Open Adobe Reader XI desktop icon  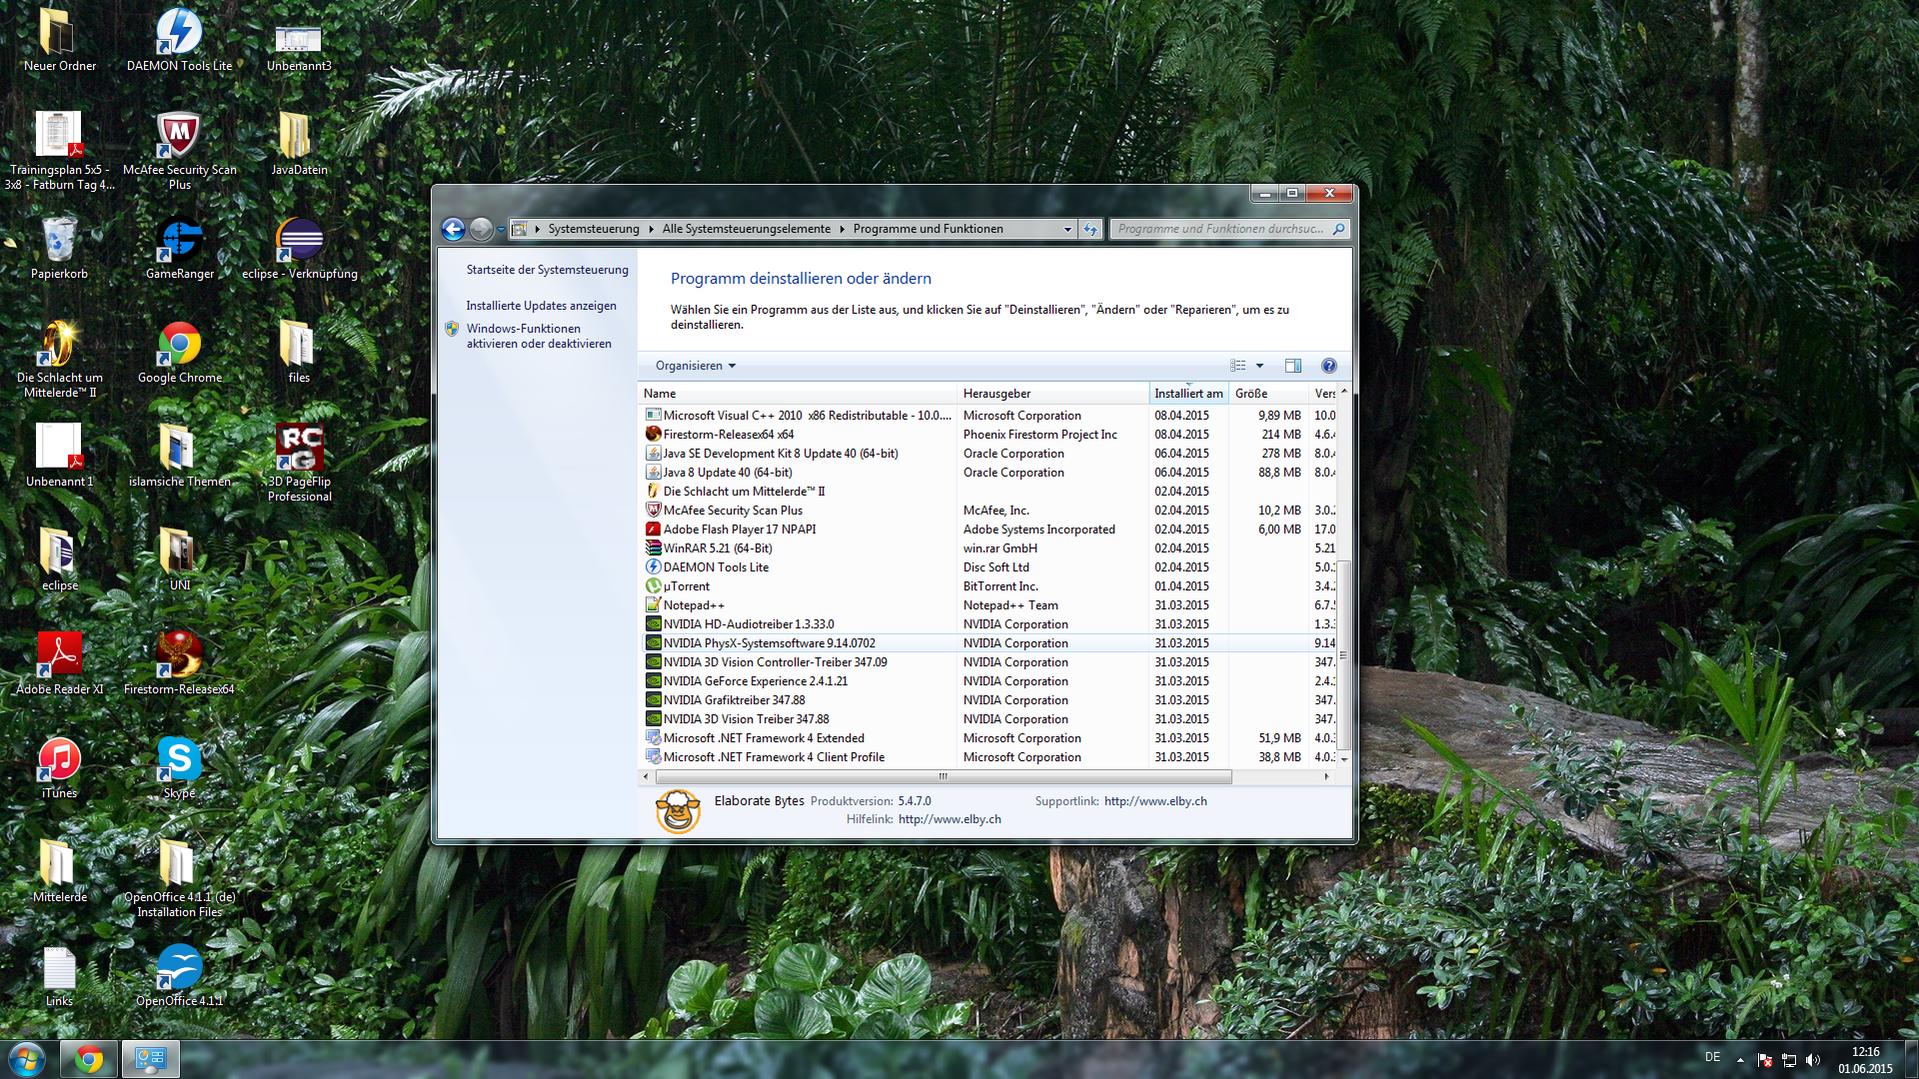pos(59,664)
